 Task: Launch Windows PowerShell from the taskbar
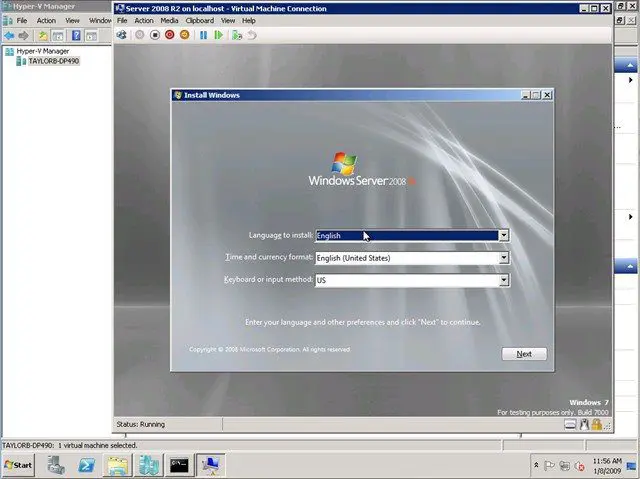[87, 465]
